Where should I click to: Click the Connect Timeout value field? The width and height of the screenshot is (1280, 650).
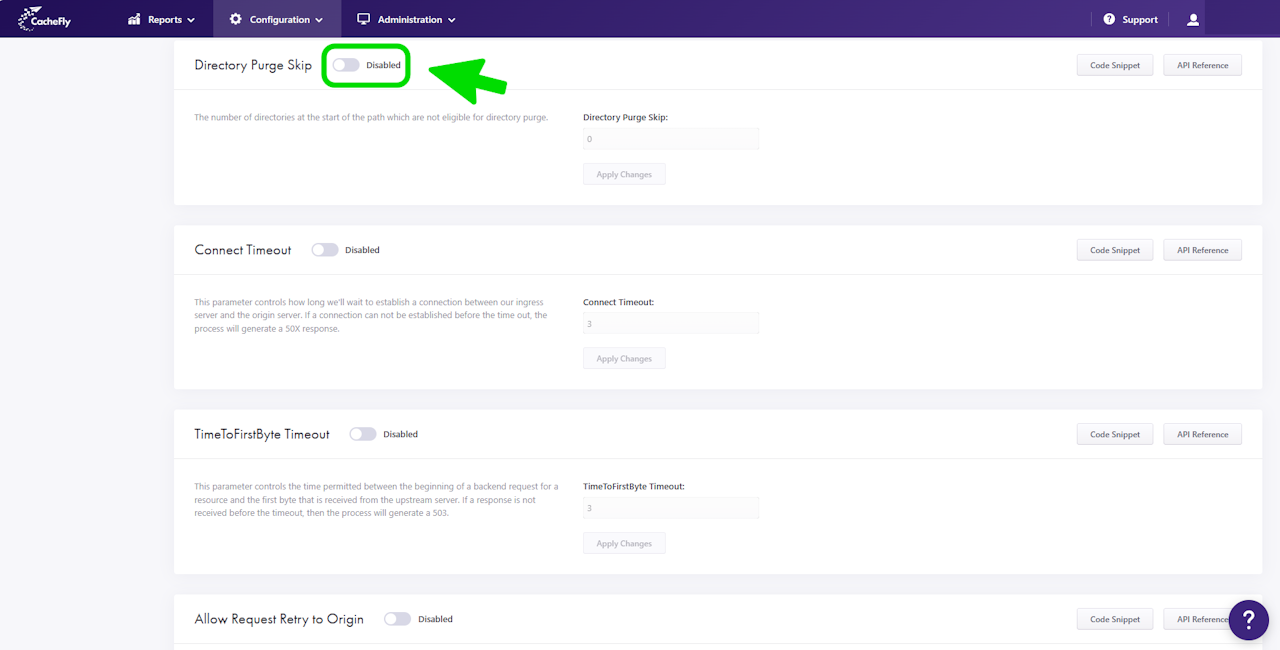671,324
